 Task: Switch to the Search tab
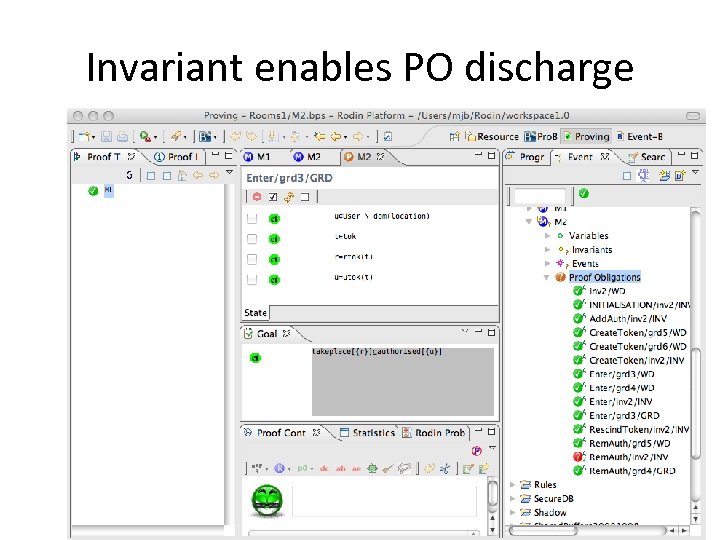[x=647, y=157]
